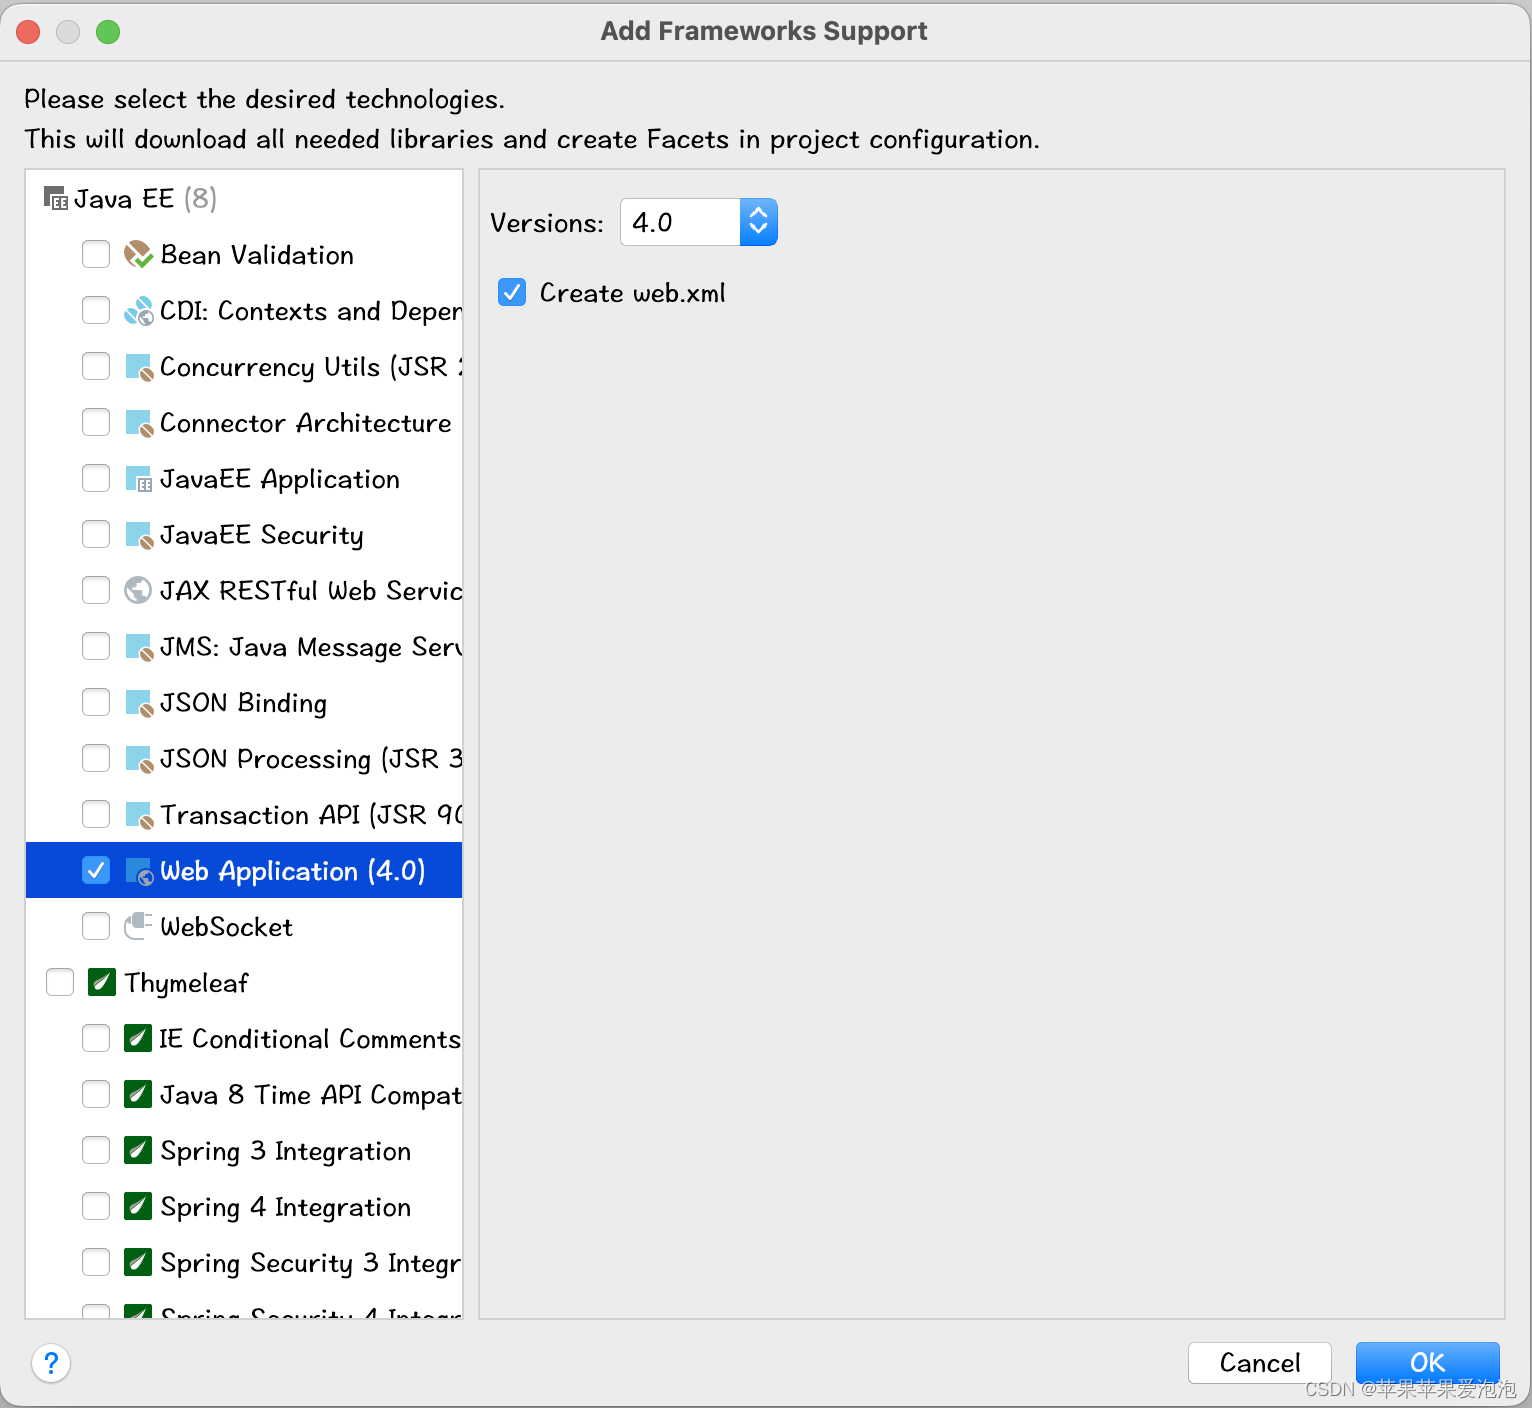Check the WebSocket checkbox
1532x1408 pixels.
96,926
